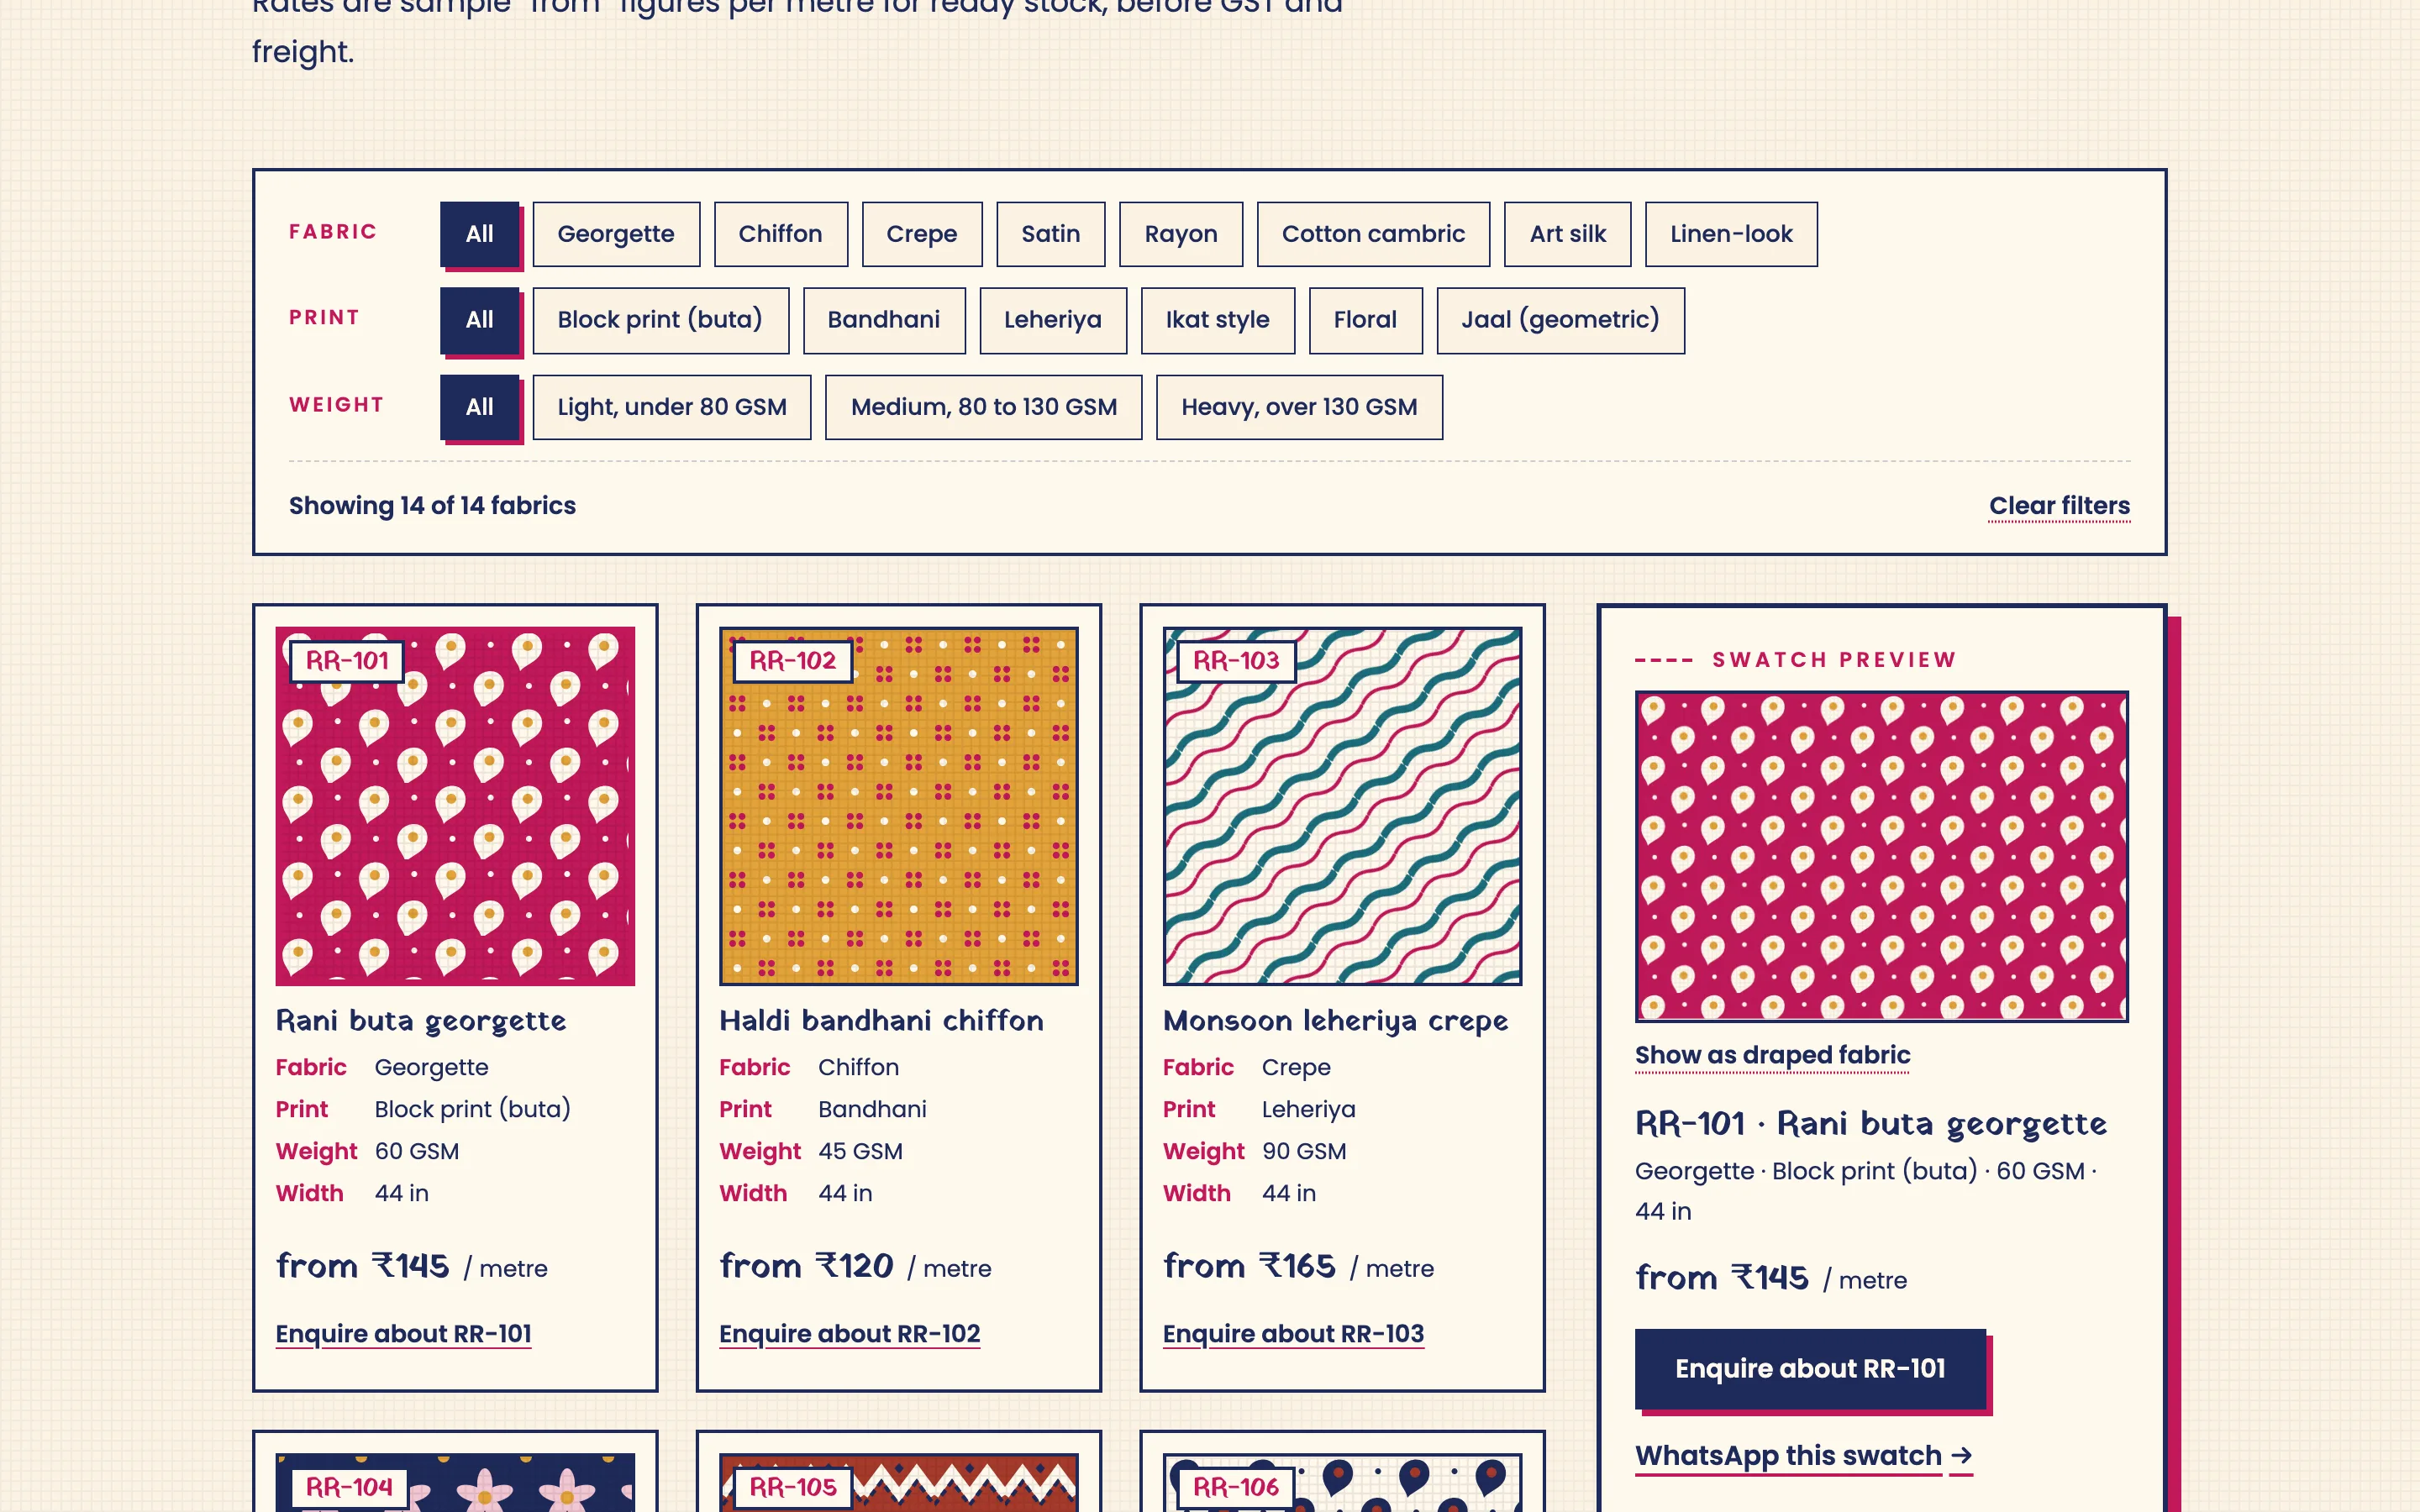Select the Art silk filter
The width and height of the screenshot is (2420, 1512).
click(x=1567, y=234)
